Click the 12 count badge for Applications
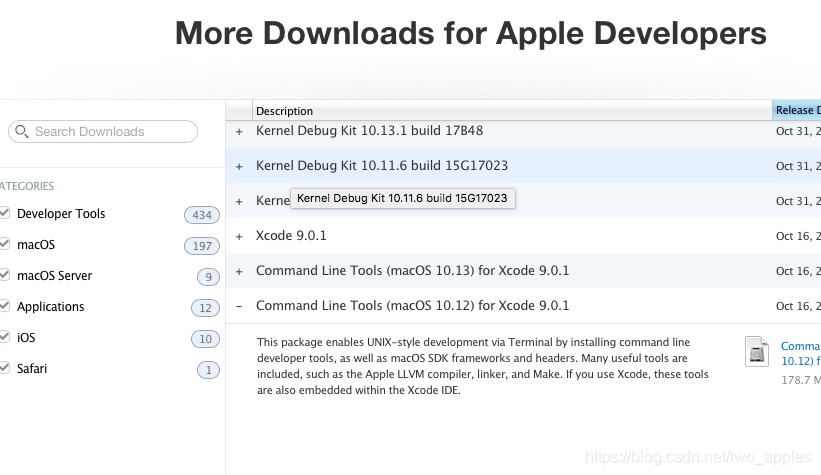The height and width of the screenshot is (475, 821). 205,308
